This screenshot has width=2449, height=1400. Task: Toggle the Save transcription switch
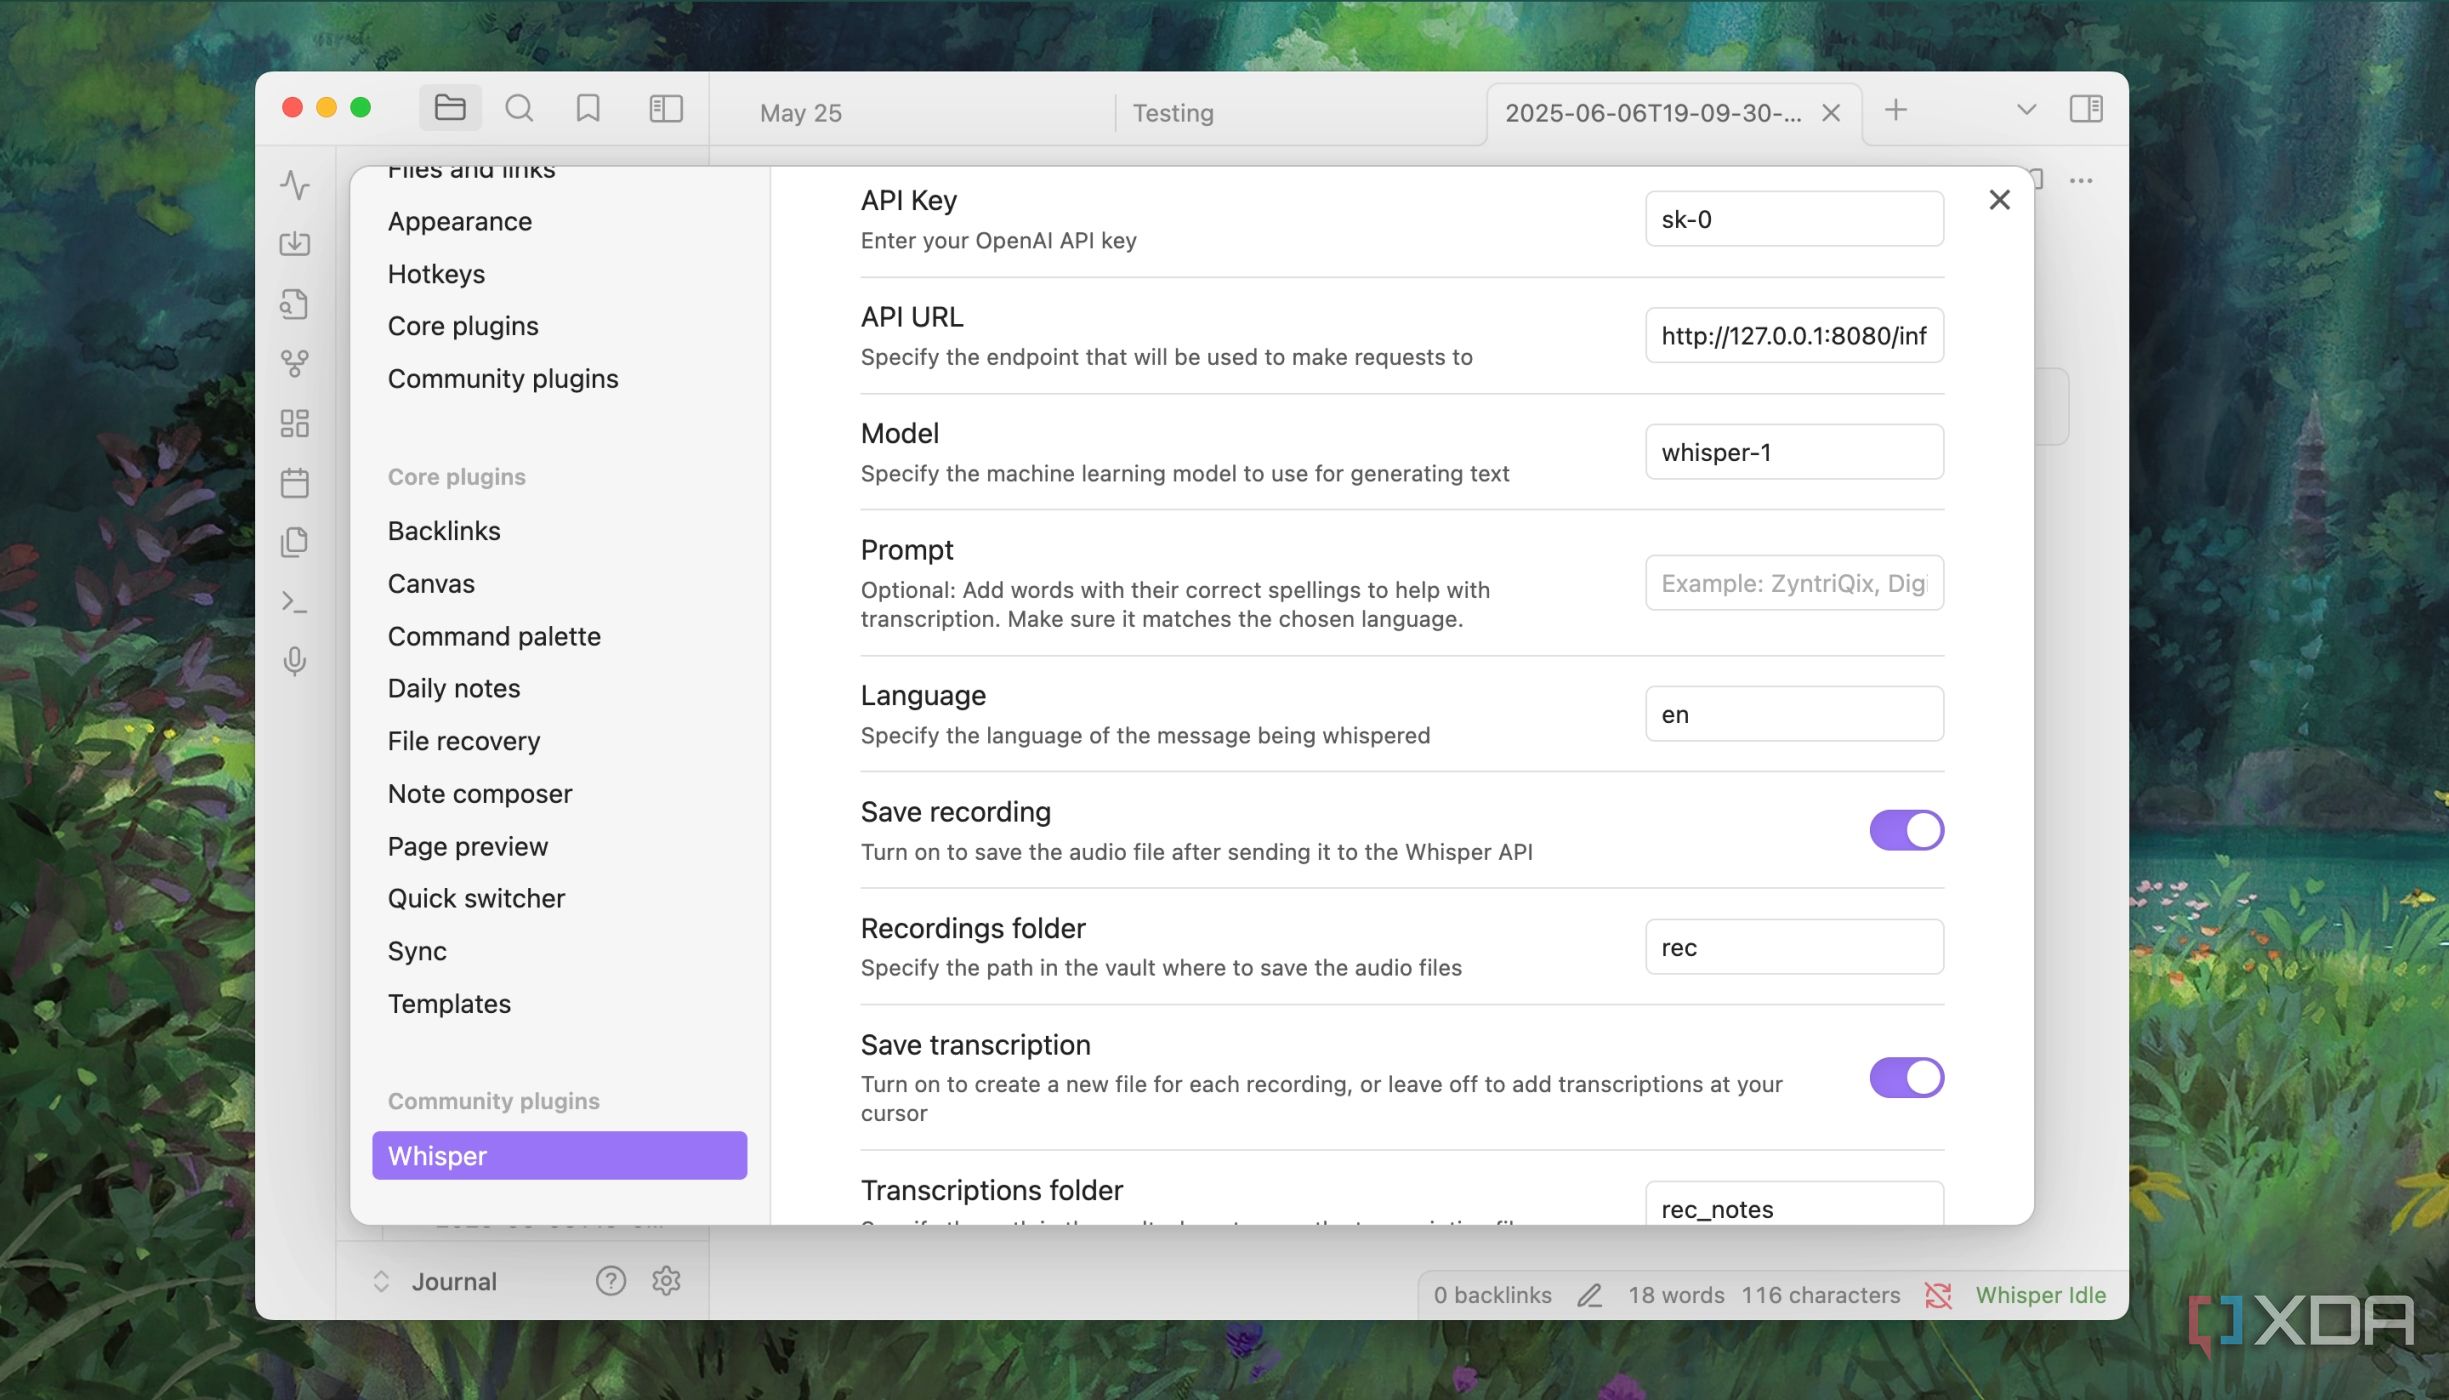[1906, 1078]
